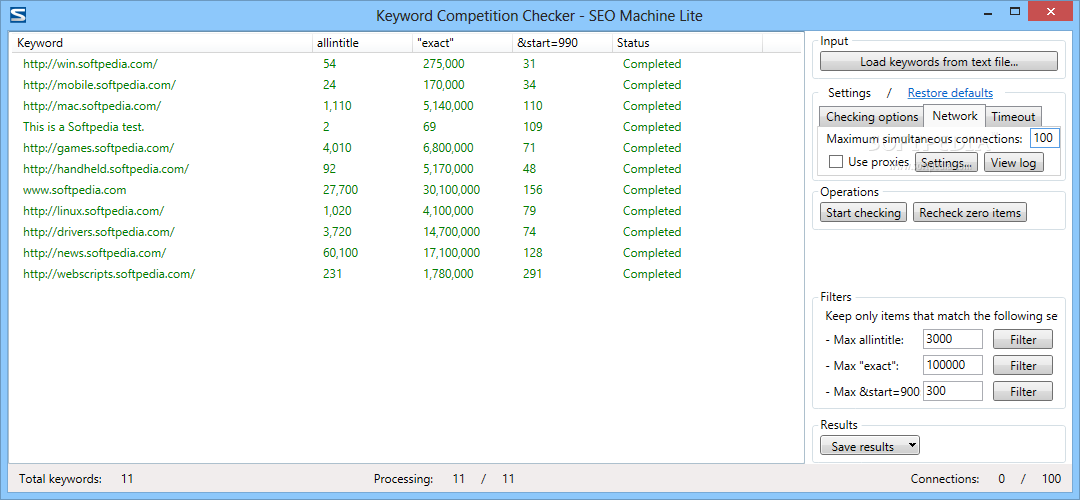Image resolution: width=1080 pixels, height=500 pixels.
Task: Select the http://games.softpedia.com/ keyword
Action: point(98,148)
